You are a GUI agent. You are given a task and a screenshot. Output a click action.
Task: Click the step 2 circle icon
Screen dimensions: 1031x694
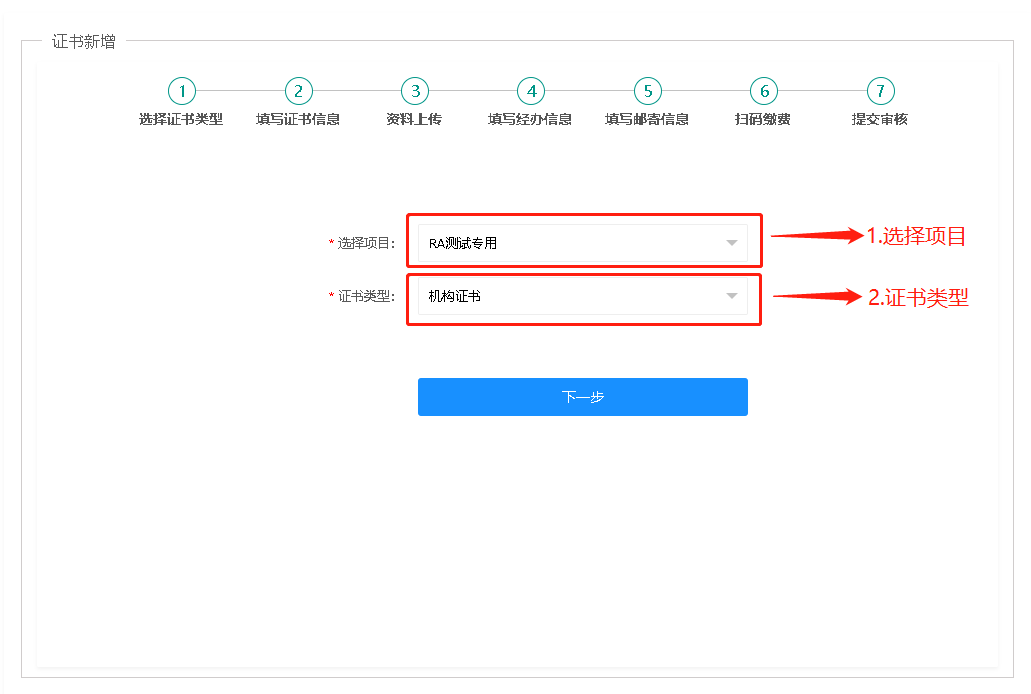coord(298,91)
